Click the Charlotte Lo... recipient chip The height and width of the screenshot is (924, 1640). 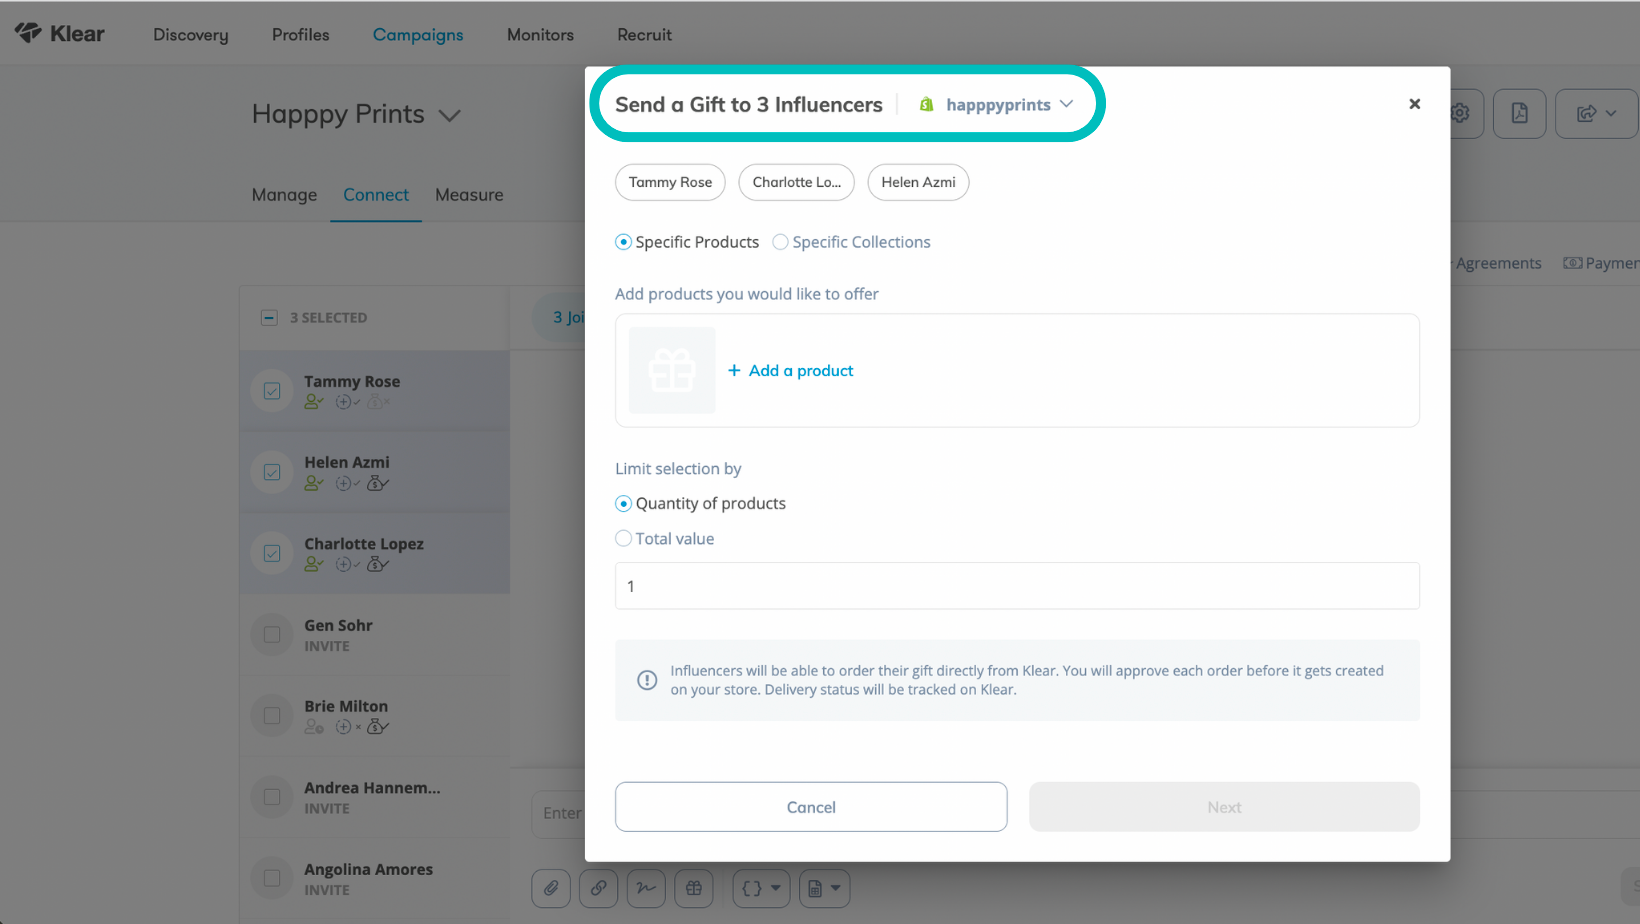point(796,182)
